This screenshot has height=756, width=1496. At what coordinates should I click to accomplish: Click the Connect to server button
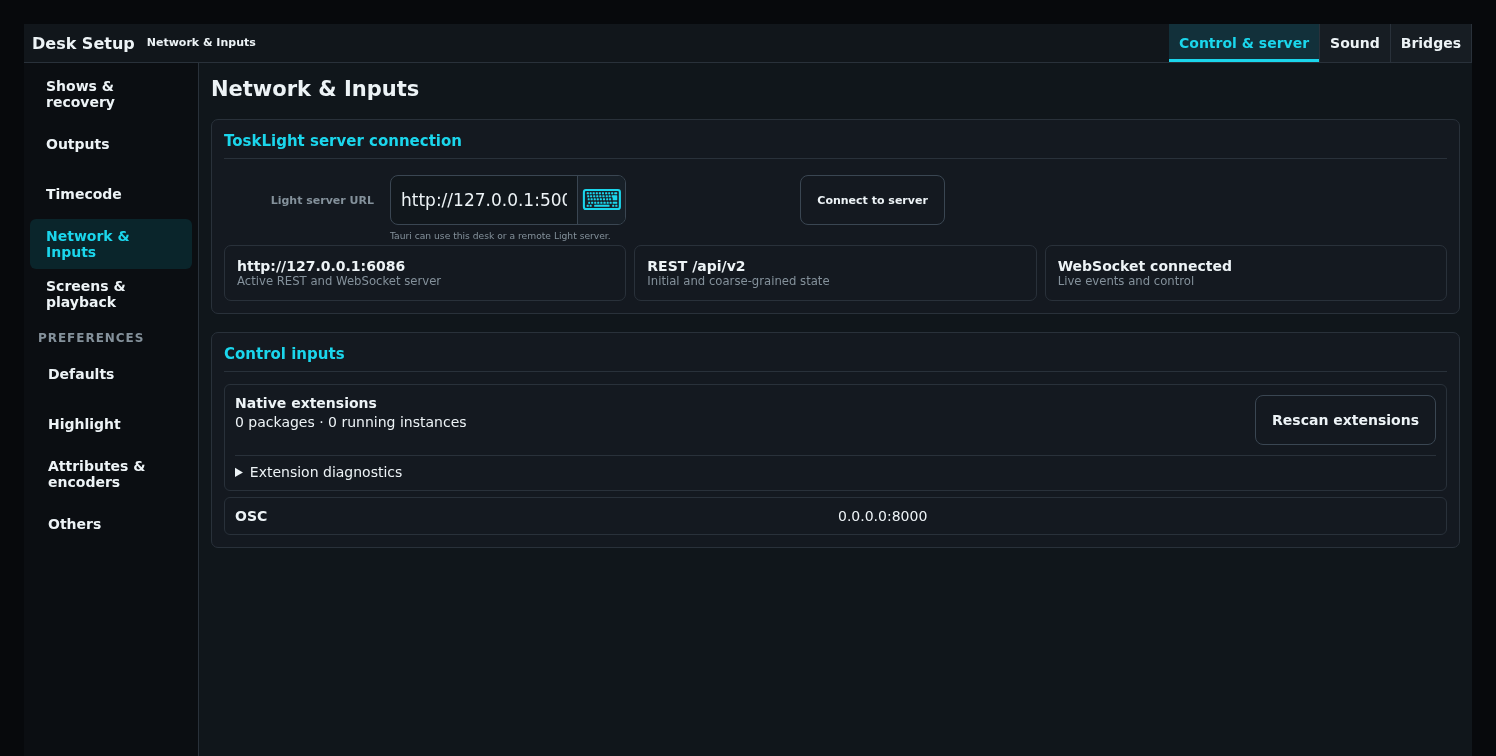[872, 200]
